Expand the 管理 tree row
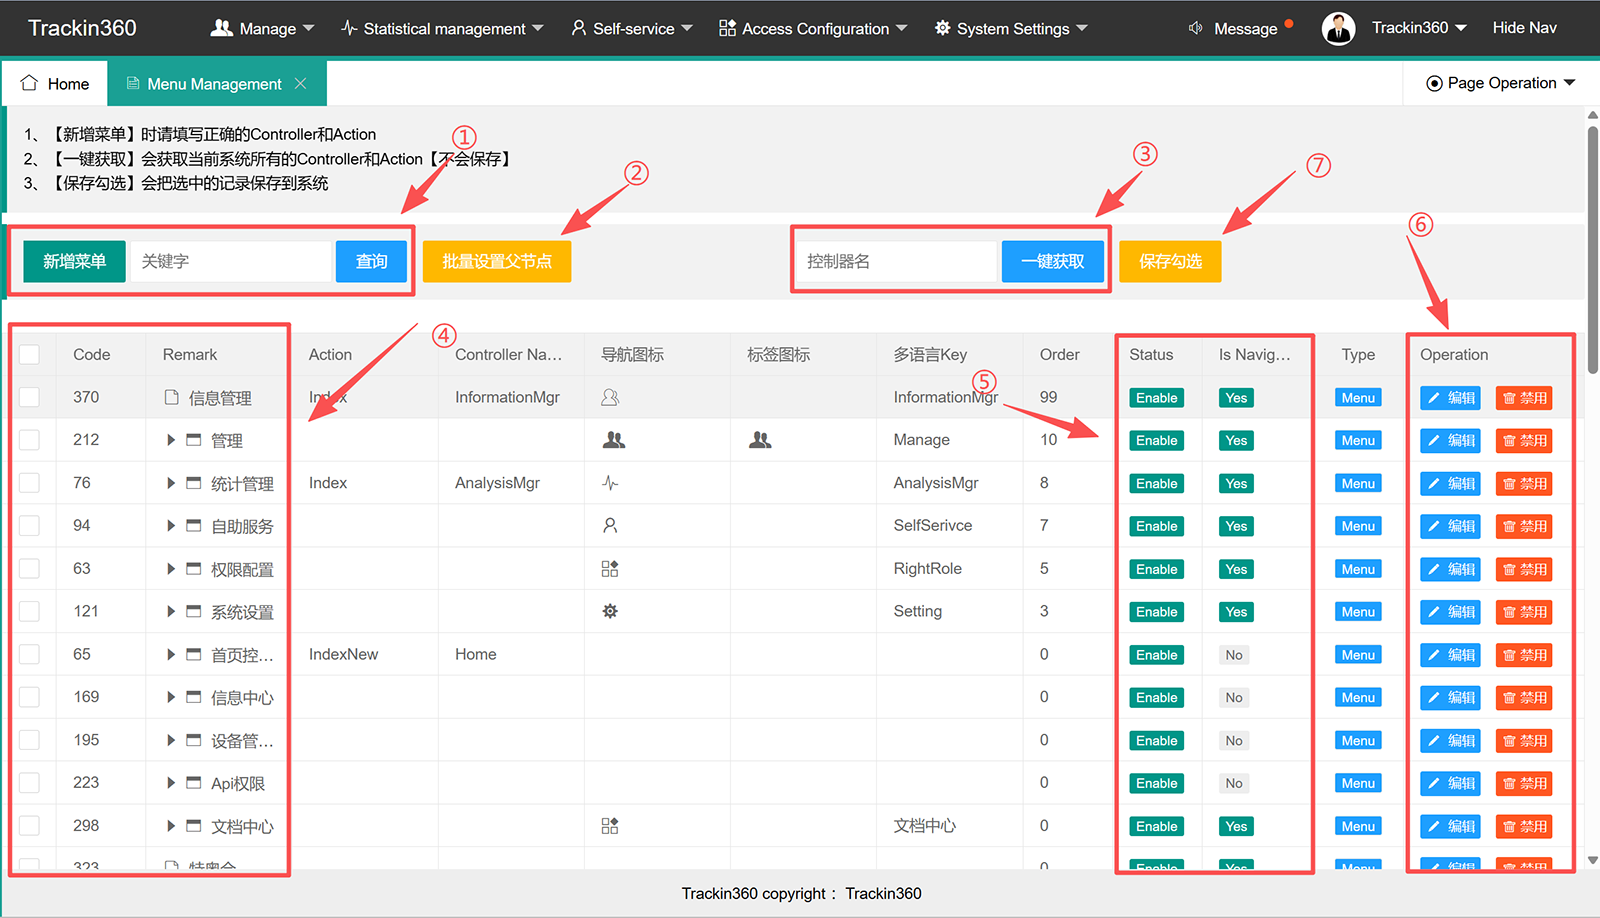This screenshot has width=1600, height=918. [x=171, y=440]
